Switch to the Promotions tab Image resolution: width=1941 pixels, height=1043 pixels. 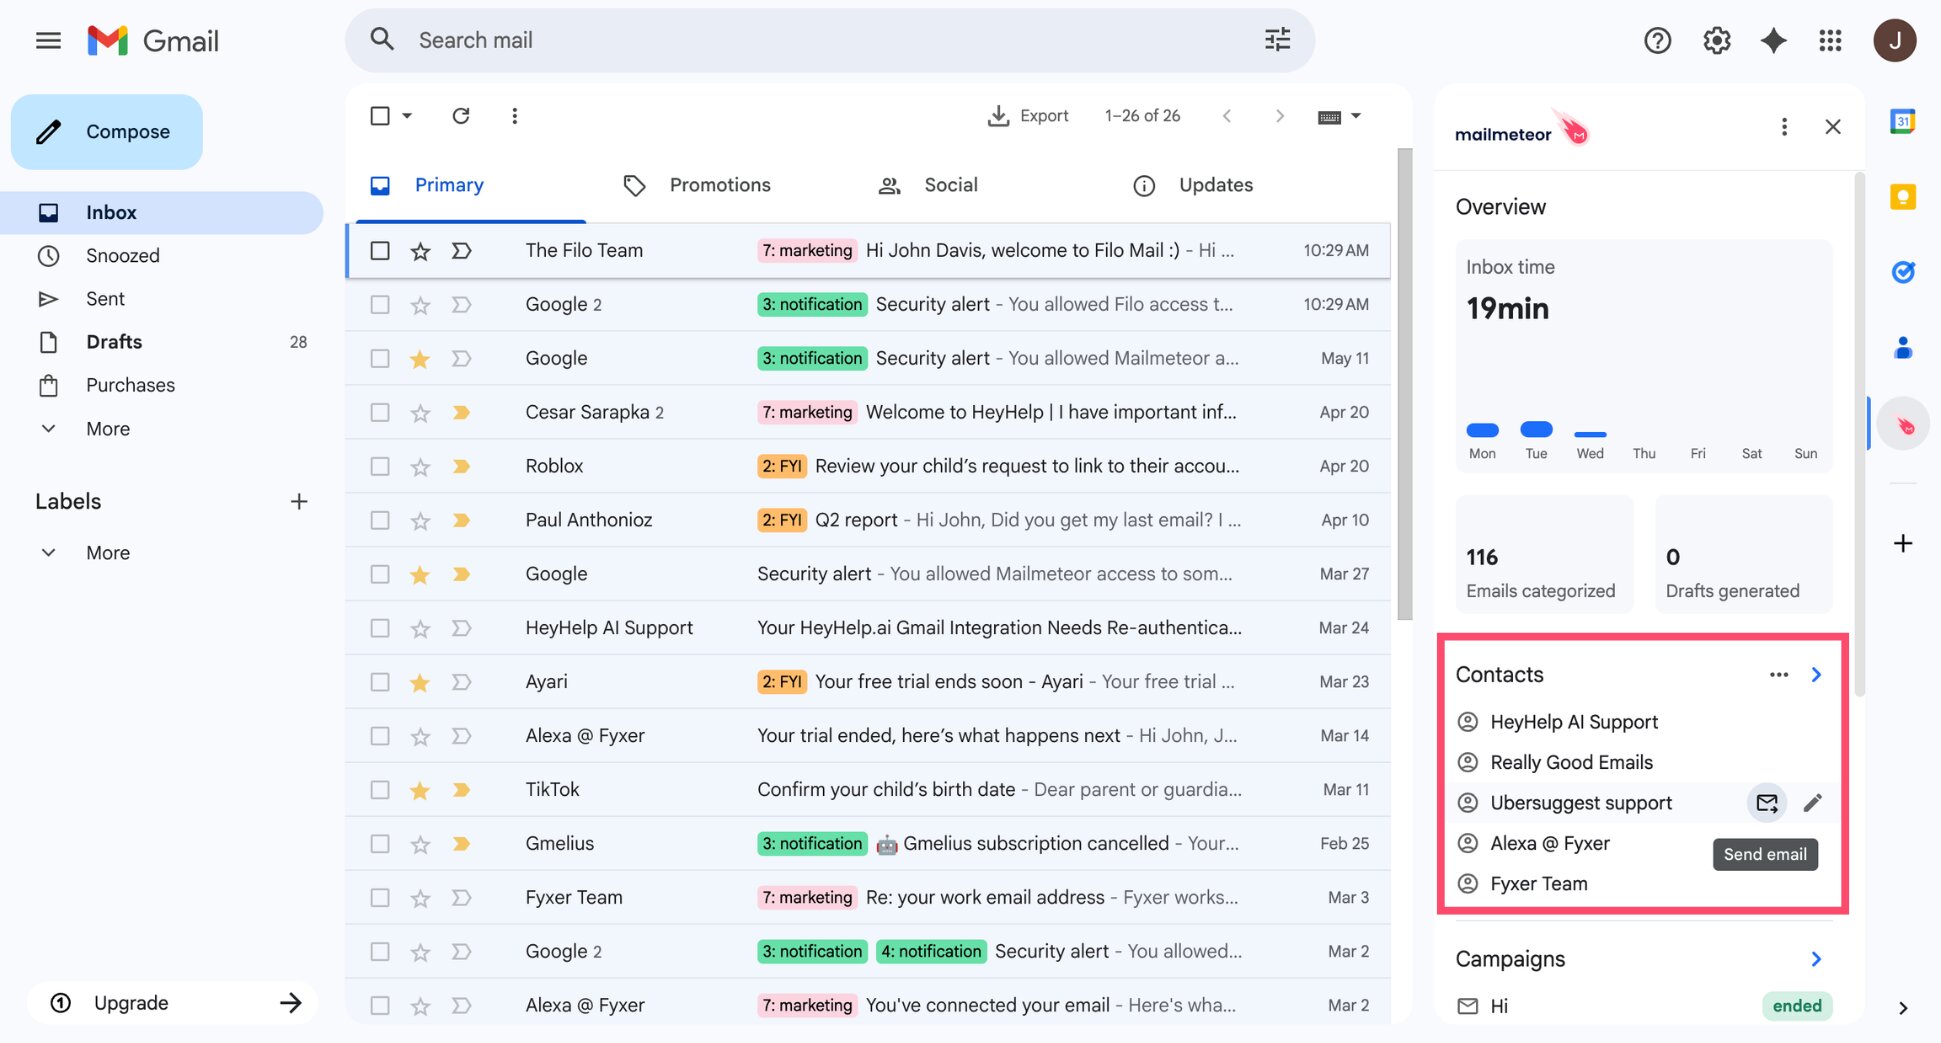click(x=720, y=186)
